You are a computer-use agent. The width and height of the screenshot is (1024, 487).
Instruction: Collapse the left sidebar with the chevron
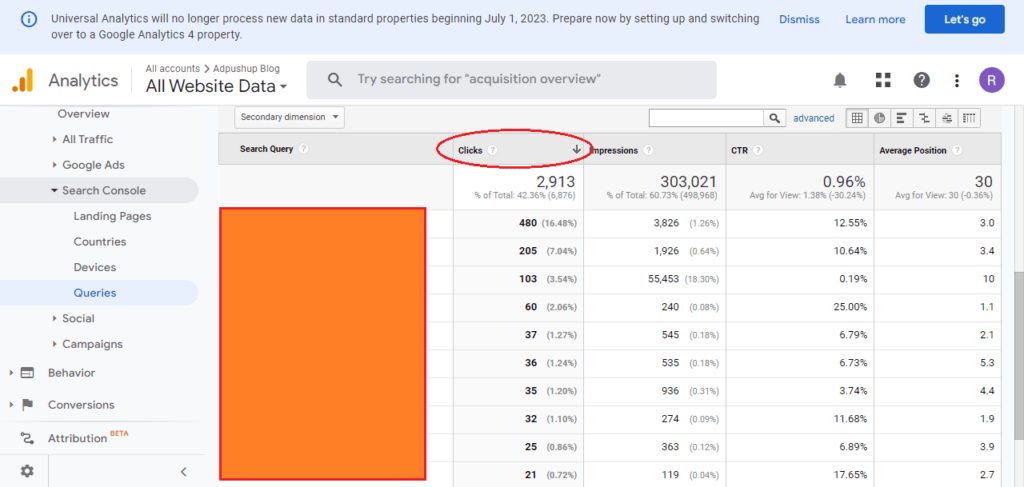point(183,471)
